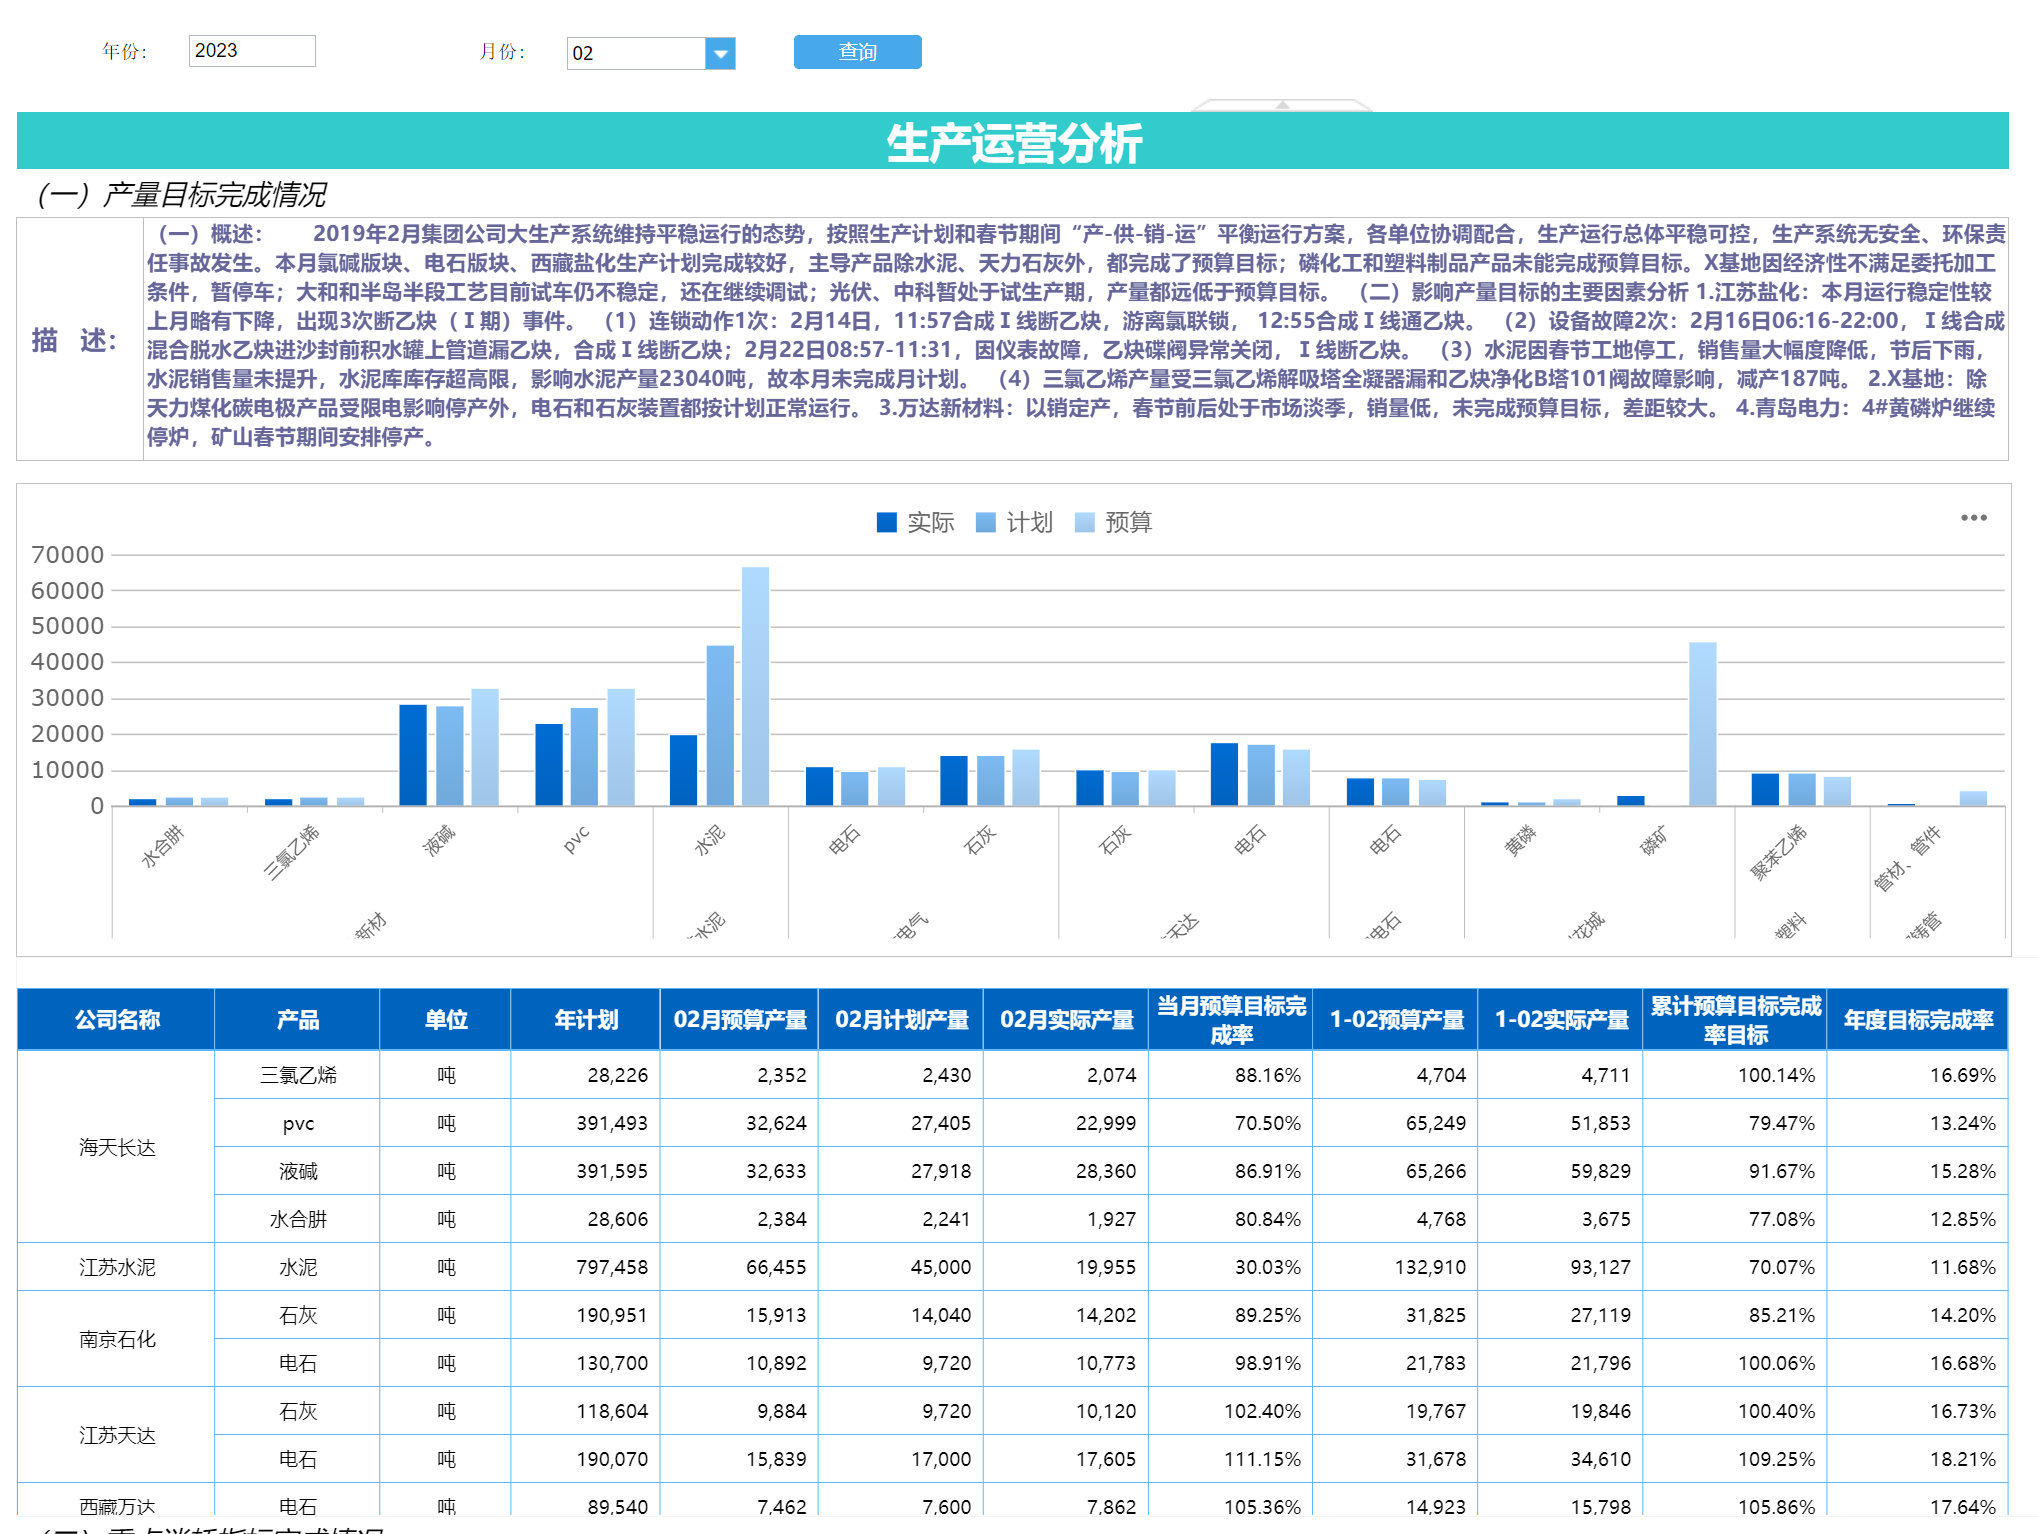Click the 公司名称 table column header
2037x1534 pixels.
point(116,1019)
